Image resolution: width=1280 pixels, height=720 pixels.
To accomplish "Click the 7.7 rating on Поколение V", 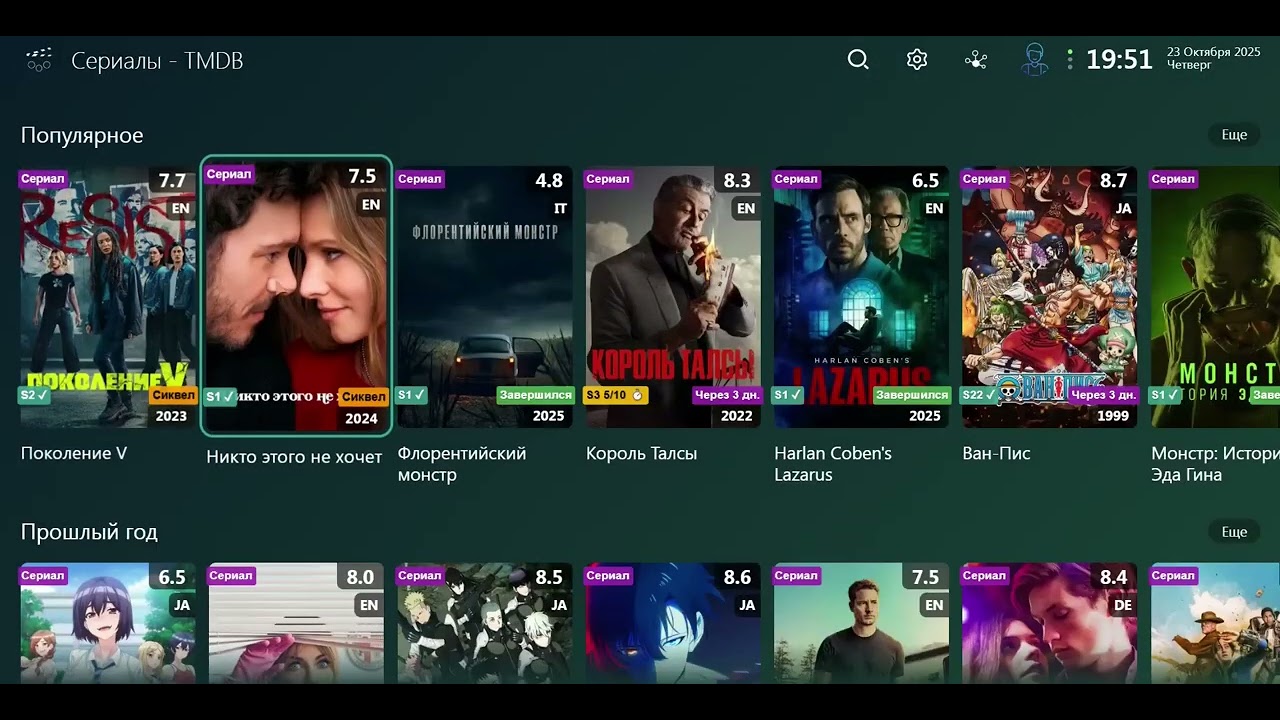I will 172,181.
